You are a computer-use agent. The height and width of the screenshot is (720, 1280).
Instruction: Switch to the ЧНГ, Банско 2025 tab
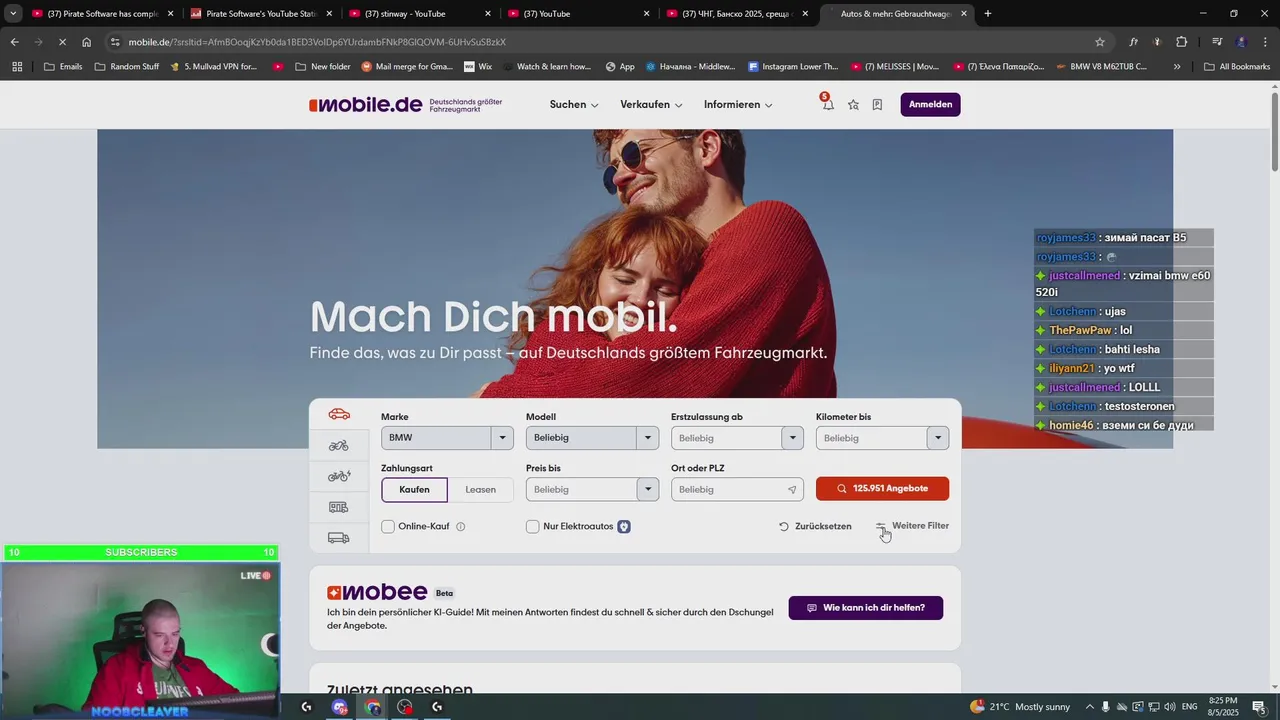[x=738, y=14]
